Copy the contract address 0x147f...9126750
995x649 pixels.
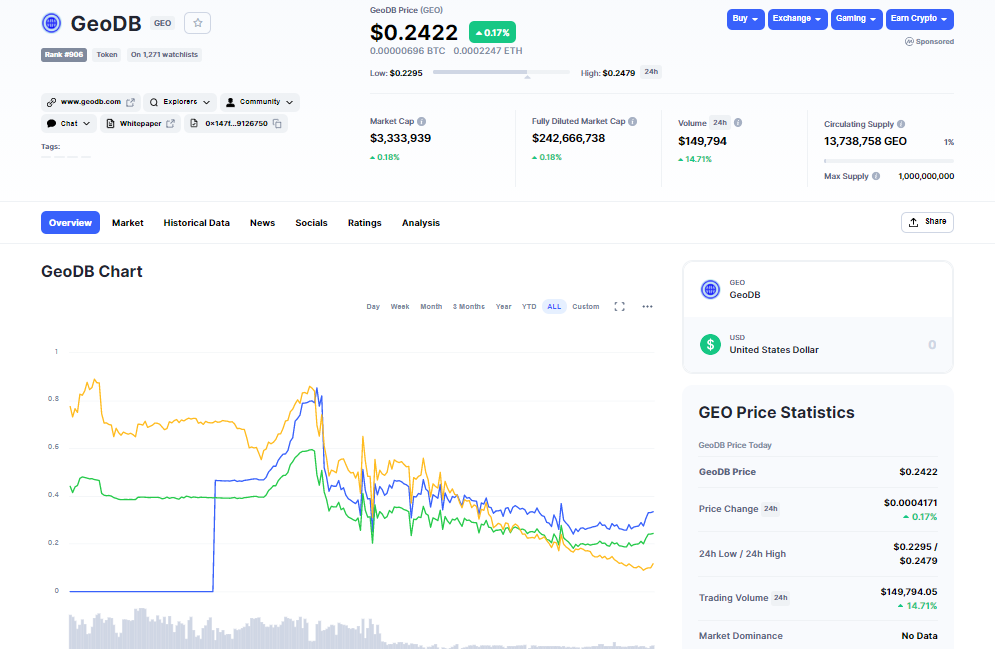coord(277,124)
